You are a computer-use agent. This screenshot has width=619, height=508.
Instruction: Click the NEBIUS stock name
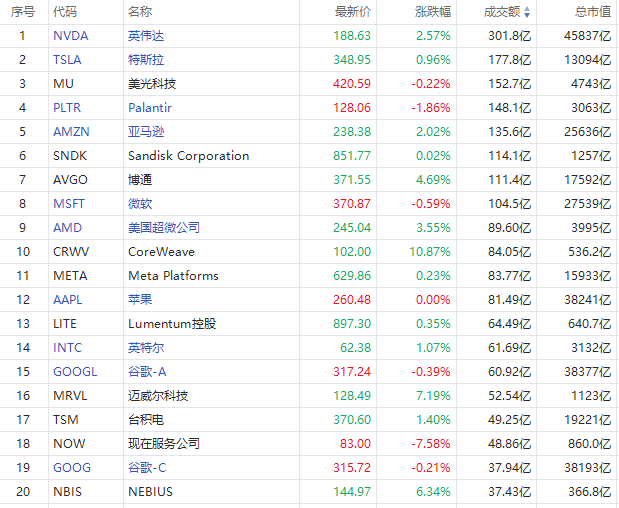click(x=150, y=491)
